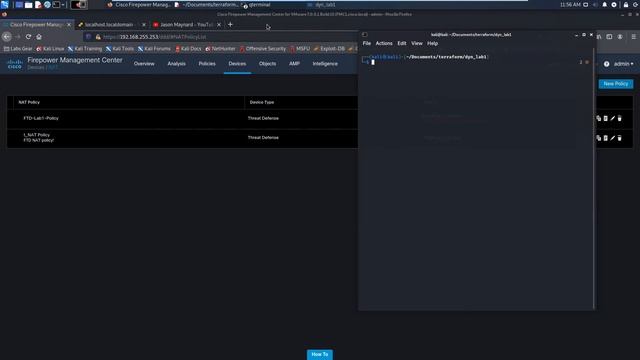Image resolution: width=640 pixels, height=360 pixels.
Task: Select Cisco Firepower task in top panel
Action: point(139,5)
